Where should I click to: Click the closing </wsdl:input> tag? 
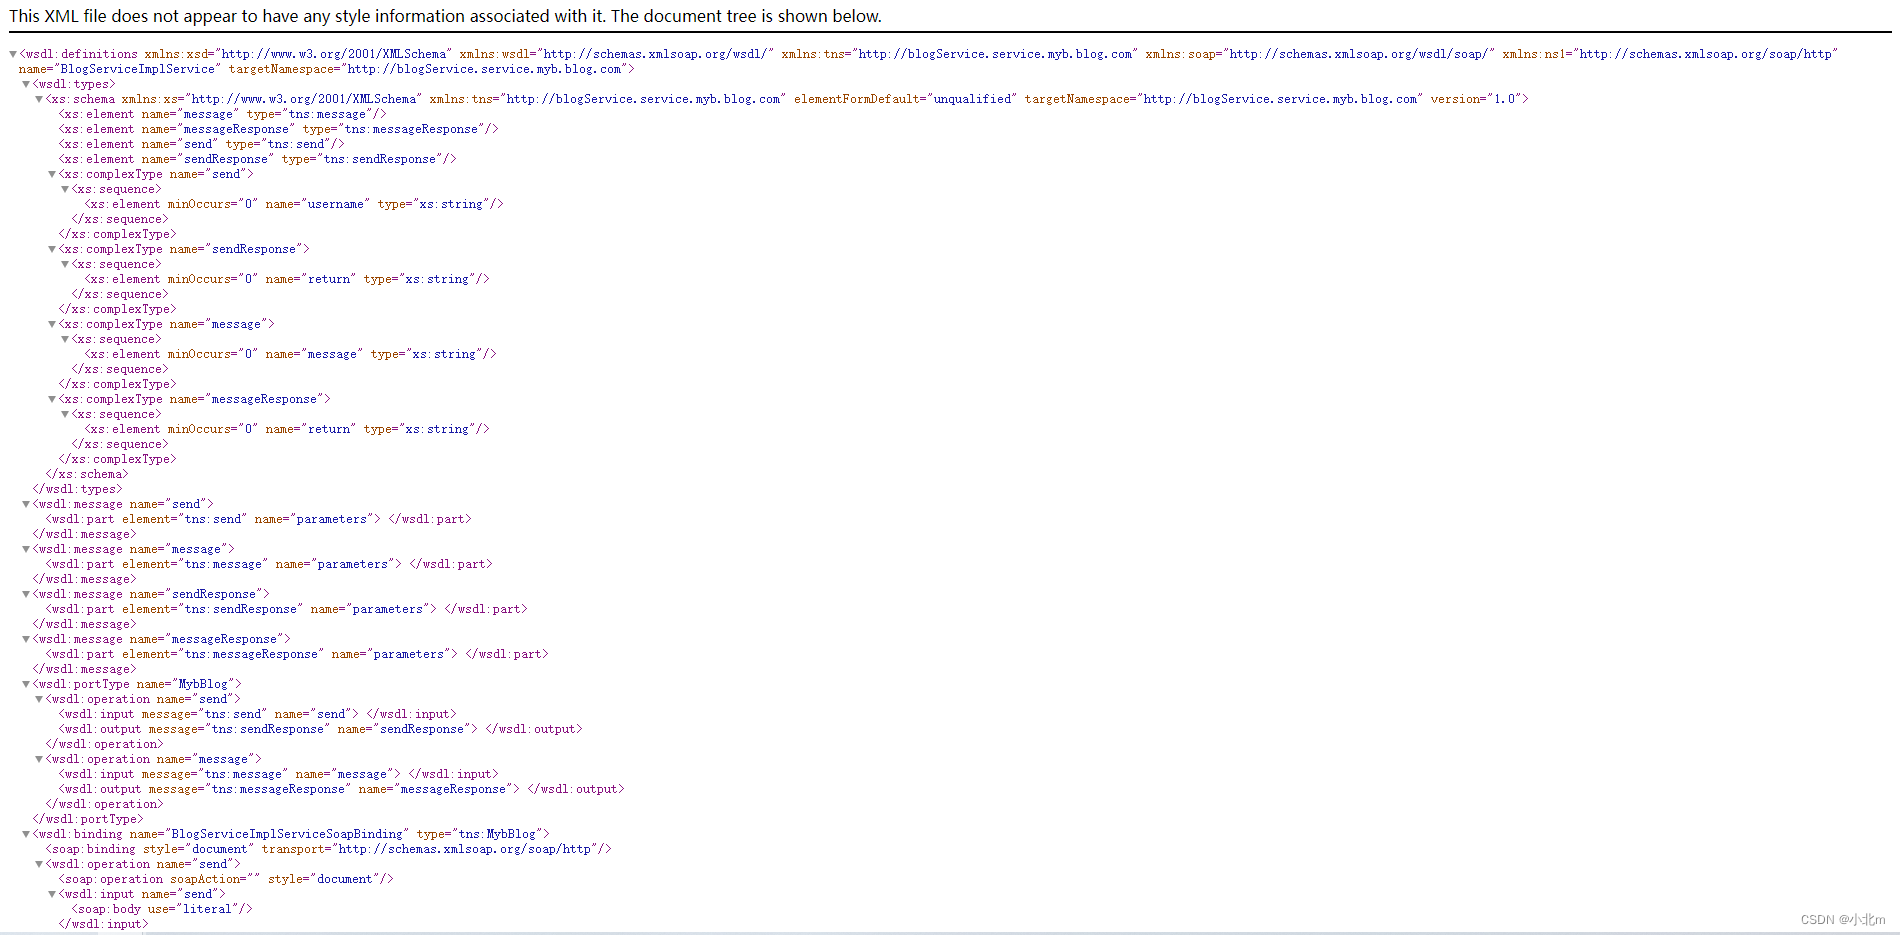click(103, 924)
